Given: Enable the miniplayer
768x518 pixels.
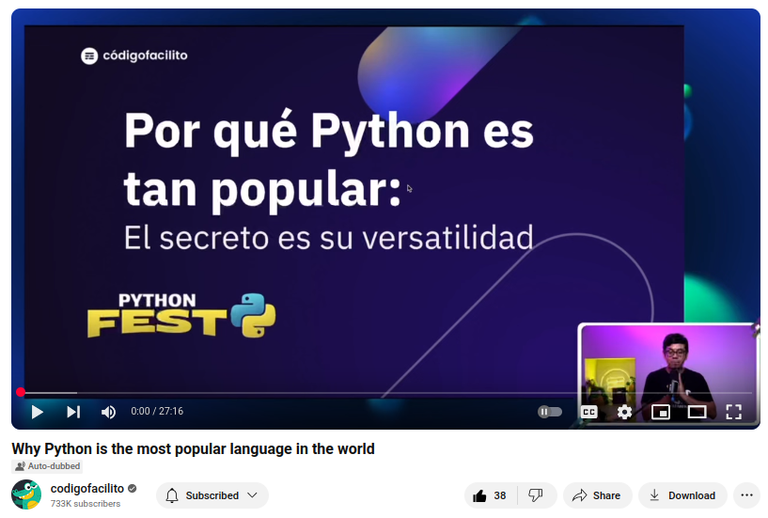Looking at the screenshot, I should click(660, 412).
